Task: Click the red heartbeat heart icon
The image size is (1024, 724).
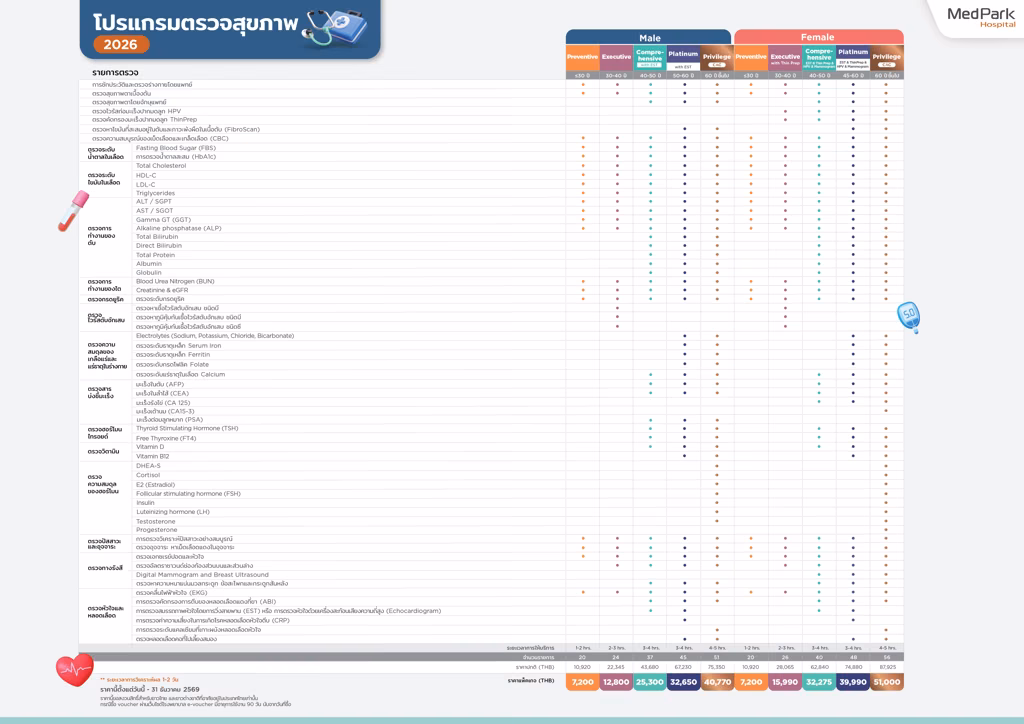Action: pos(74,670)
